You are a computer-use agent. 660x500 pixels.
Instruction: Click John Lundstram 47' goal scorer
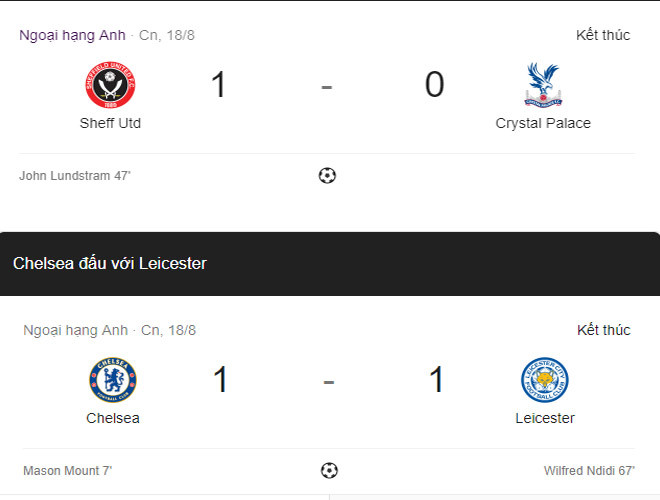click(75, 176)
